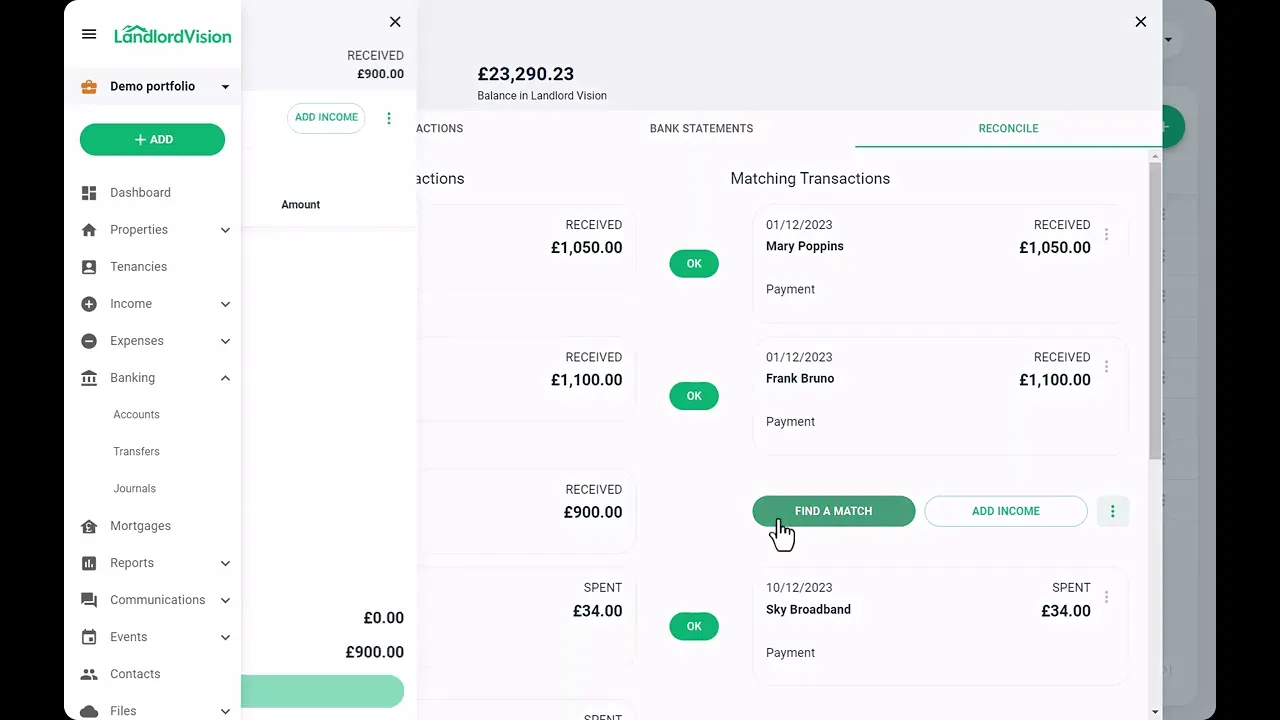Open three-dot menu beside Mary Poppins
Screen dimensions: 1280x720
coord(1106,234)
